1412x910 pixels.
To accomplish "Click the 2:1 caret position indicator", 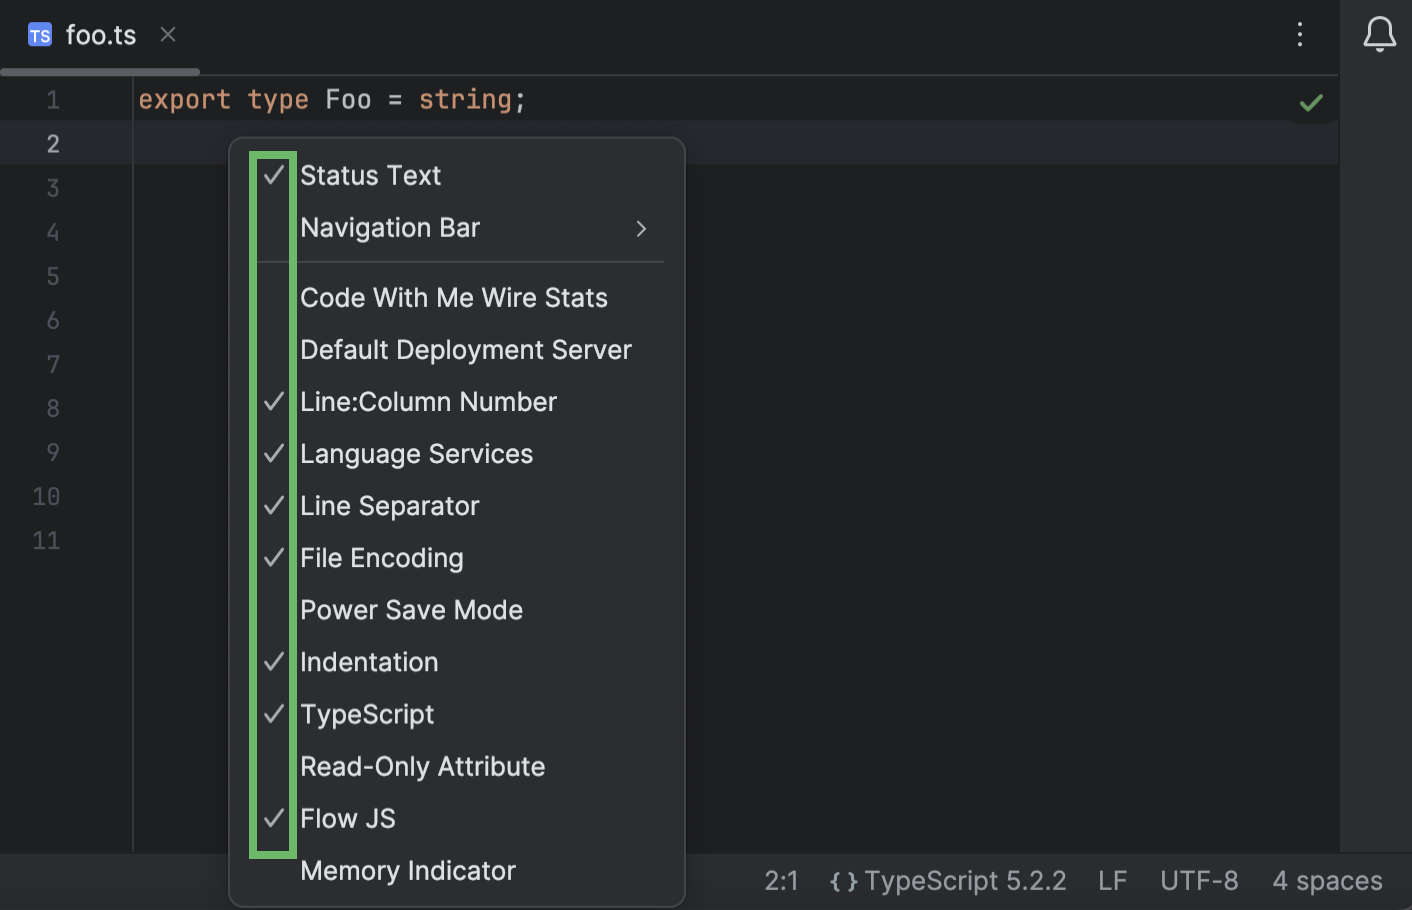I will pyautogui.click(x=782, y=880).
